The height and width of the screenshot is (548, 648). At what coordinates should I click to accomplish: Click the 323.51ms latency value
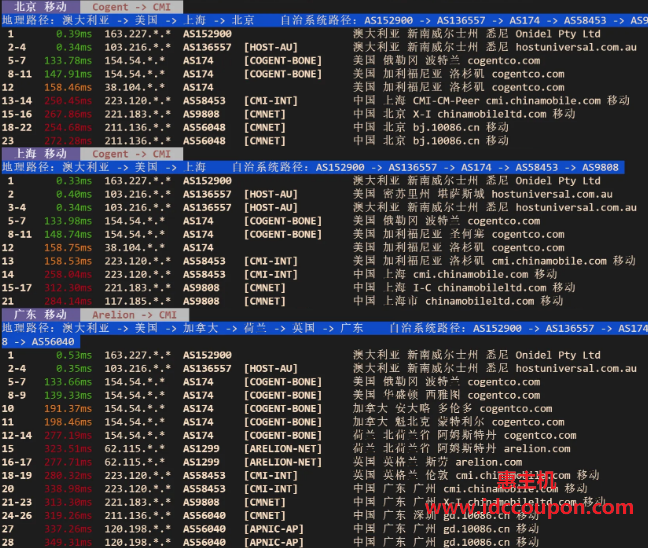pos(68,448)
